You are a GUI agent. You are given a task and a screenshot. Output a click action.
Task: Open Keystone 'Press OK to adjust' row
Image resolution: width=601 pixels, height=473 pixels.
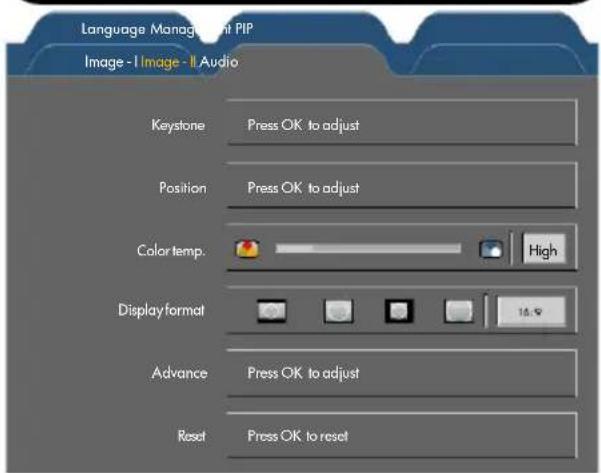402,123
